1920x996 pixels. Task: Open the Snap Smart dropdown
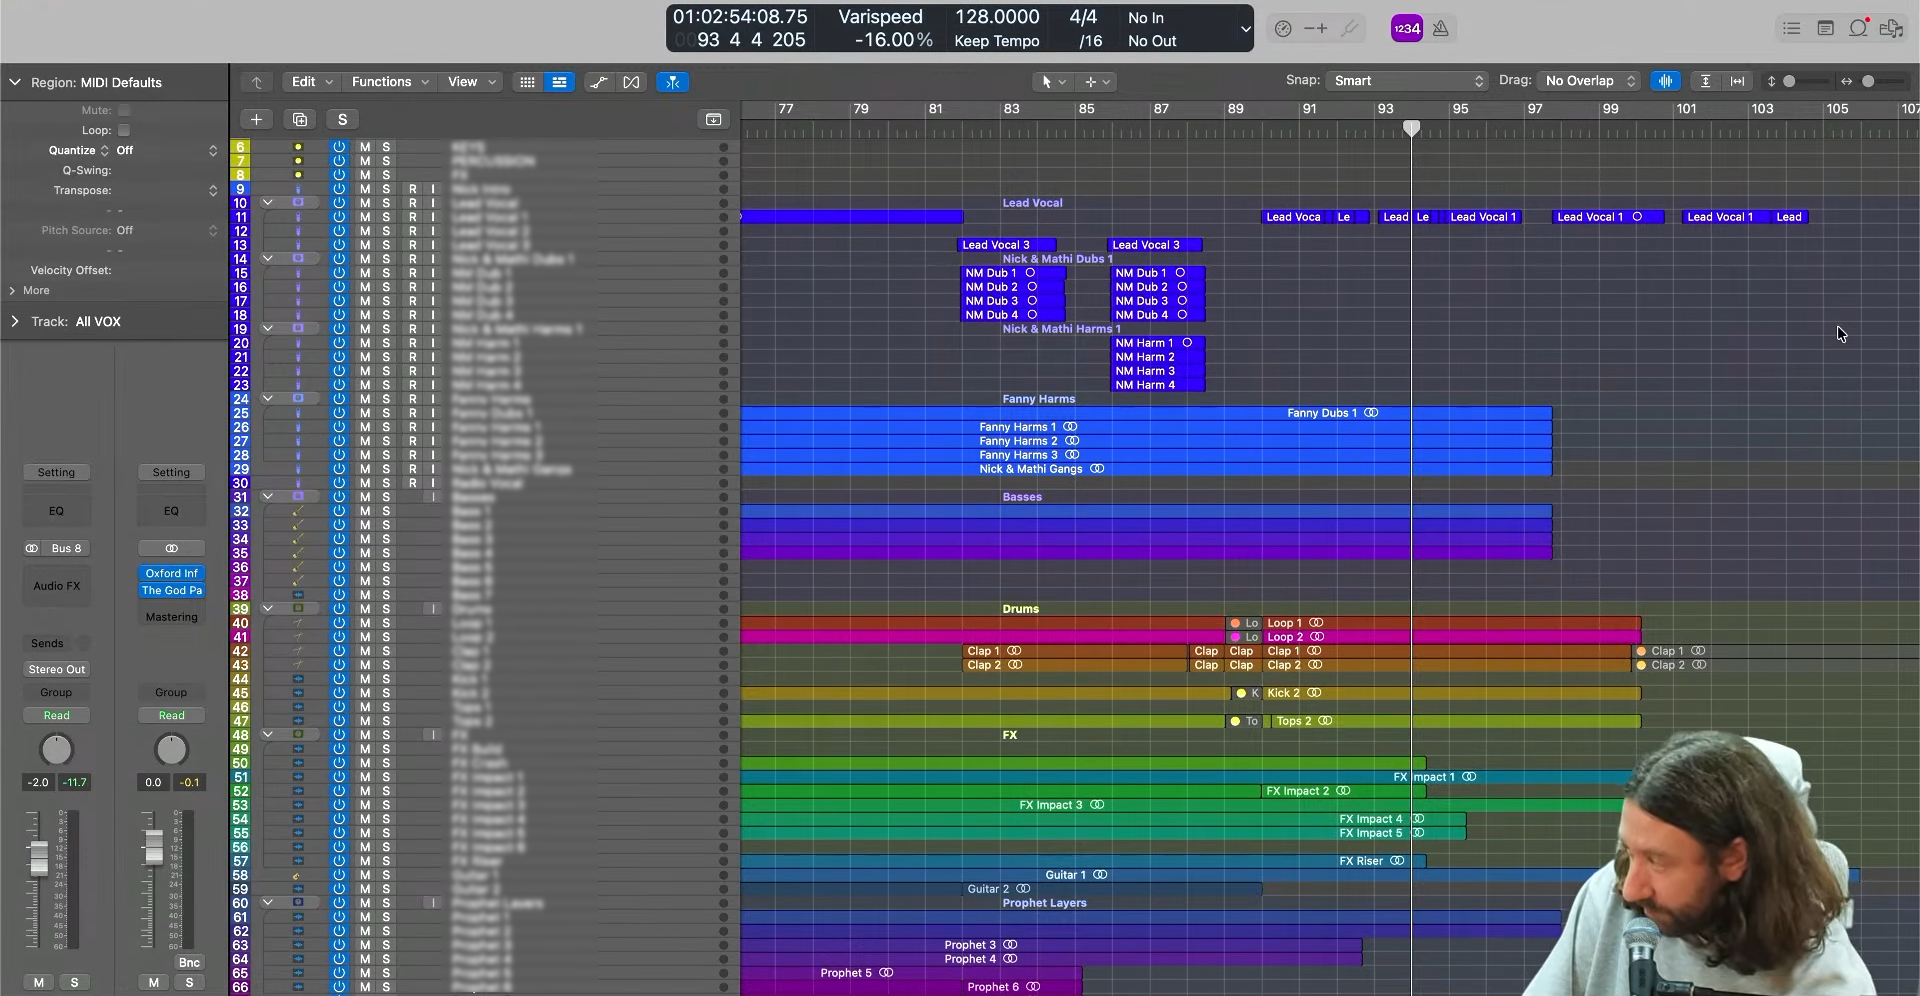[x=1407, y=81]
